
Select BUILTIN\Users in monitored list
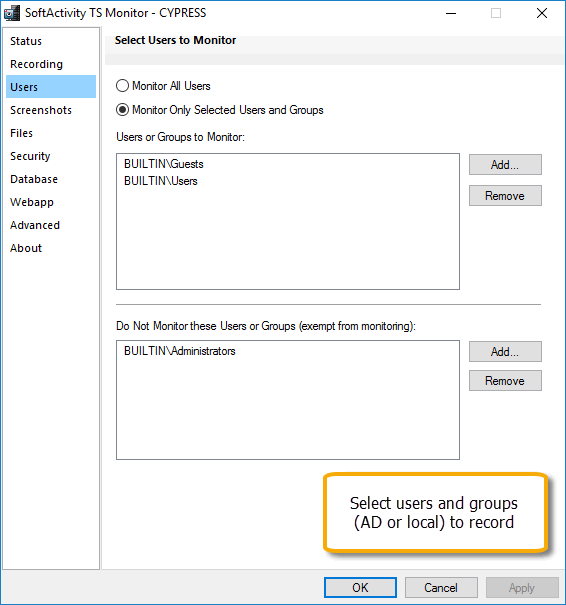[161, 181]
